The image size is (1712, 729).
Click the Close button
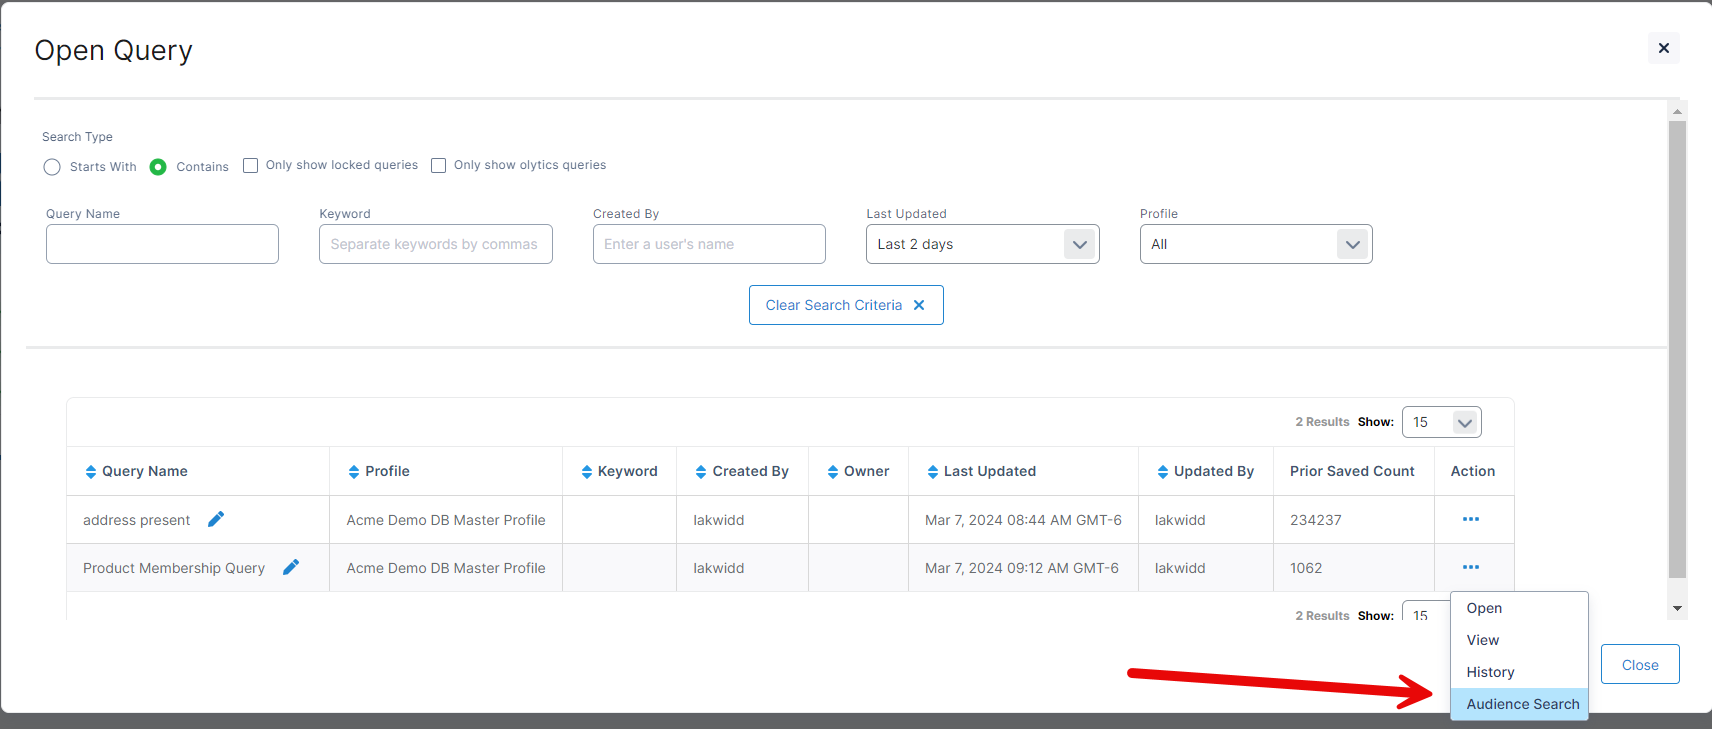1639,665
